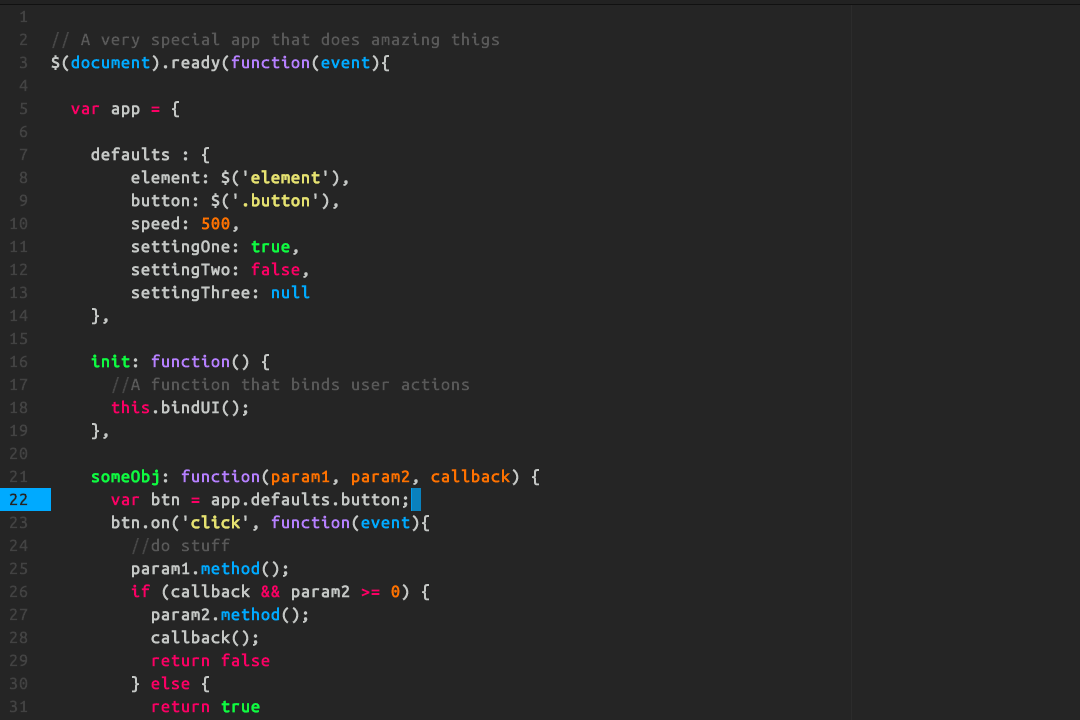The width and height of the screenshot is (1080, 720).
Task: Click the 'element' string on line 8
Action: (285, 177)
